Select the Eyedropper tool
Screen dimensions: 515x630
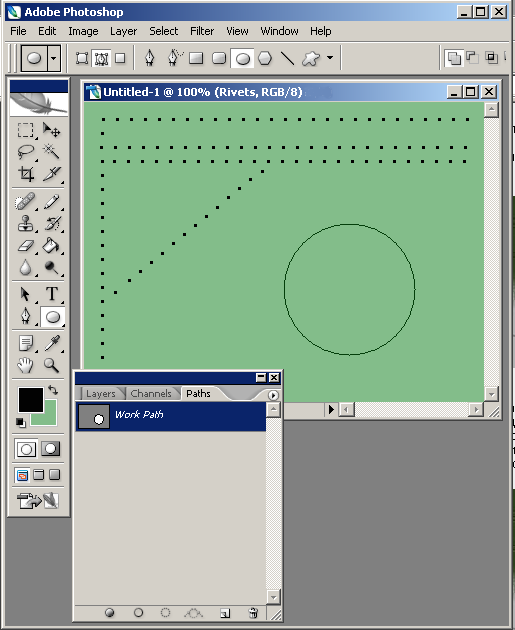[51, 344]
